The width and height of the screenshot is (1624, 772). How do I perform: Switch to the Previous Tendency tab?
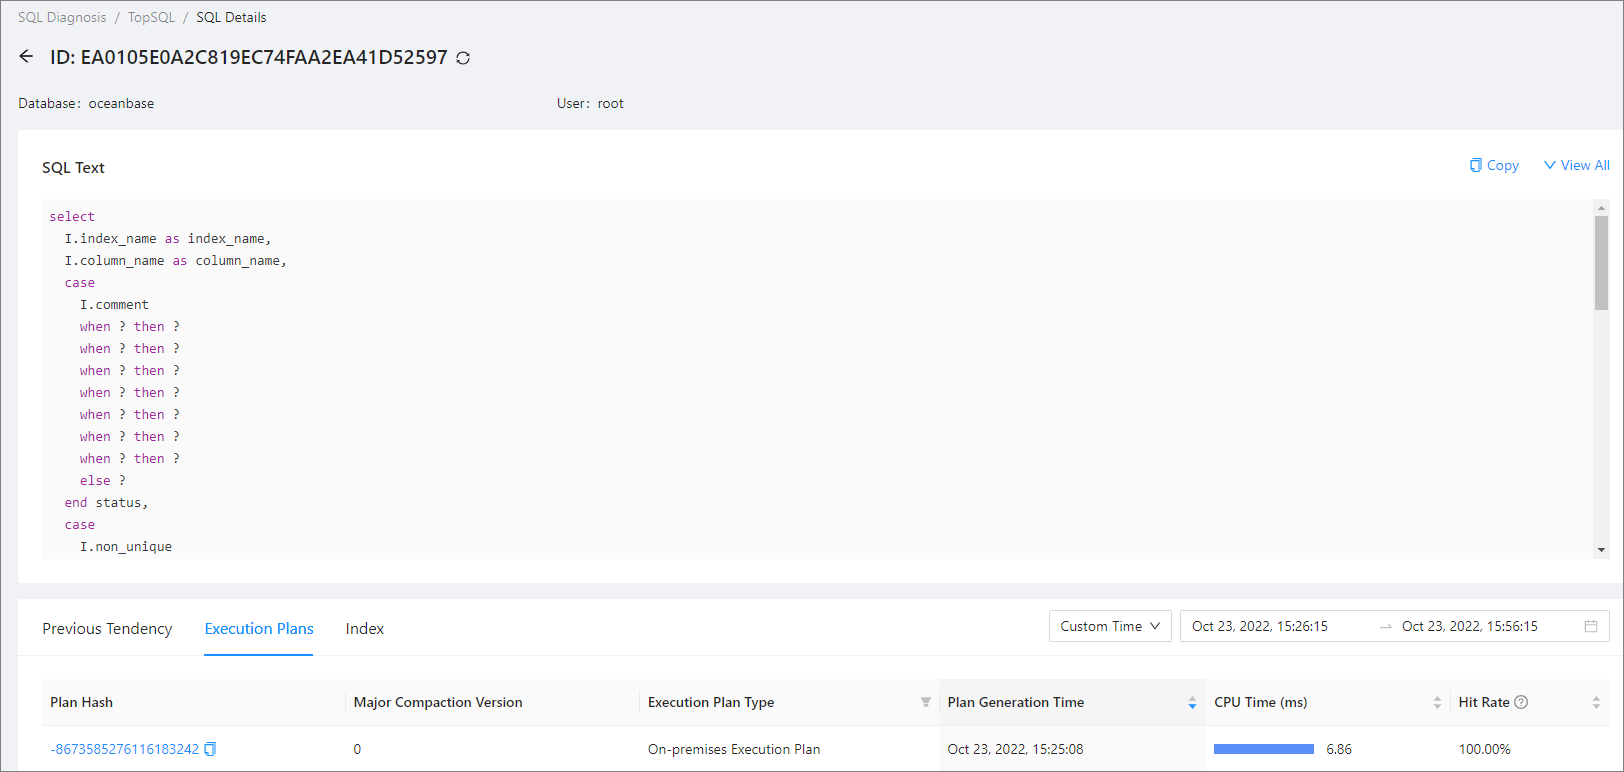click(x=107, y=628)
